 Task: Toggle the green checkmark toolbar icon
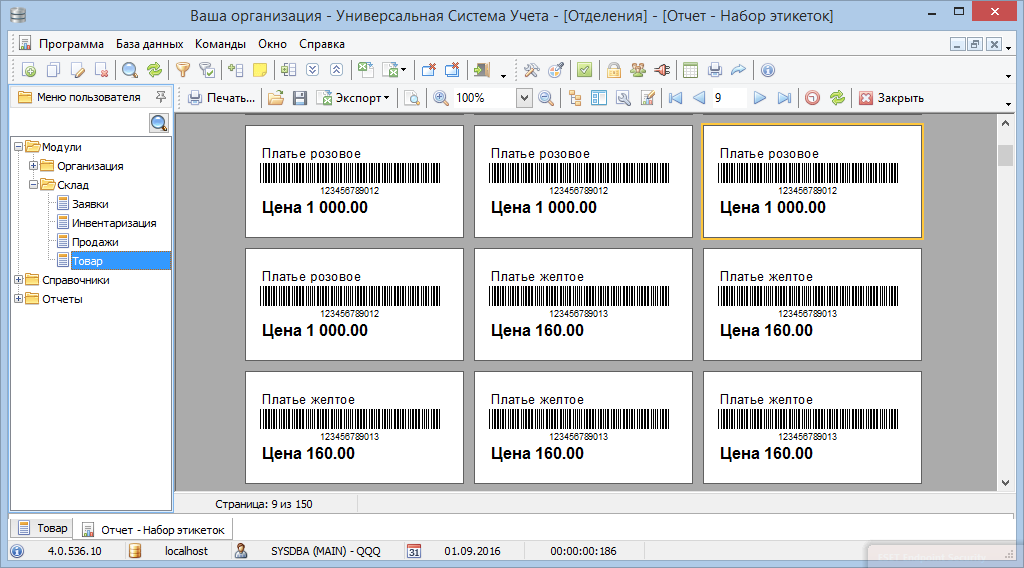point(585,70)
